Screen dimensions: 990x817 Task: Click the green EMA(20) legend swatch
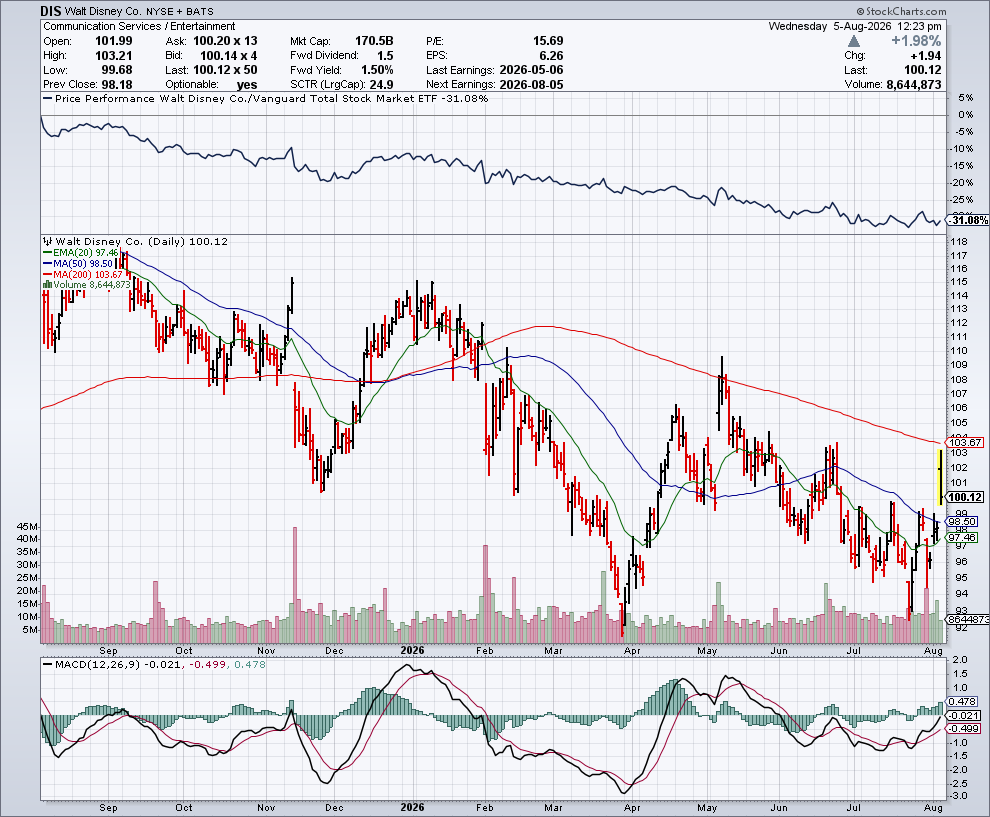[47, 253]
